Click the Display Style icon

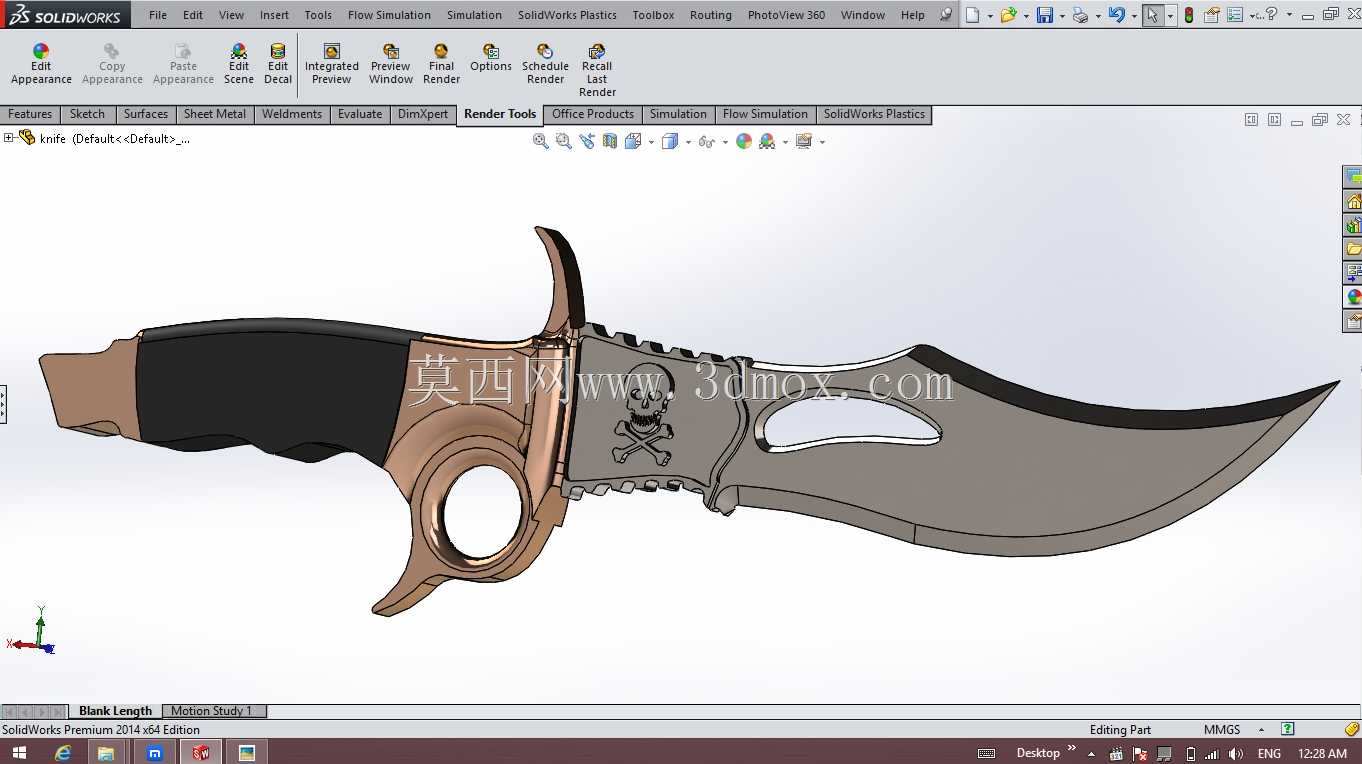(670, 142)
